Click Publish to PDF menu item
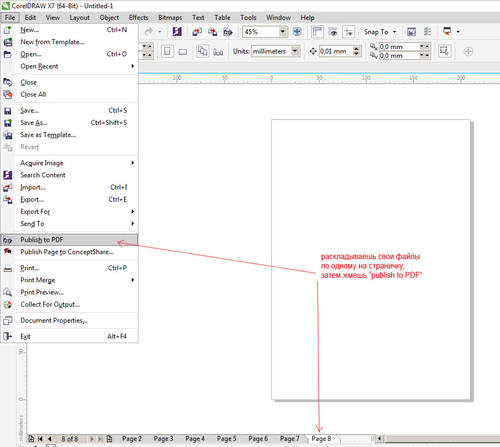The image size is (500, 447). click(x=69, y=240)
